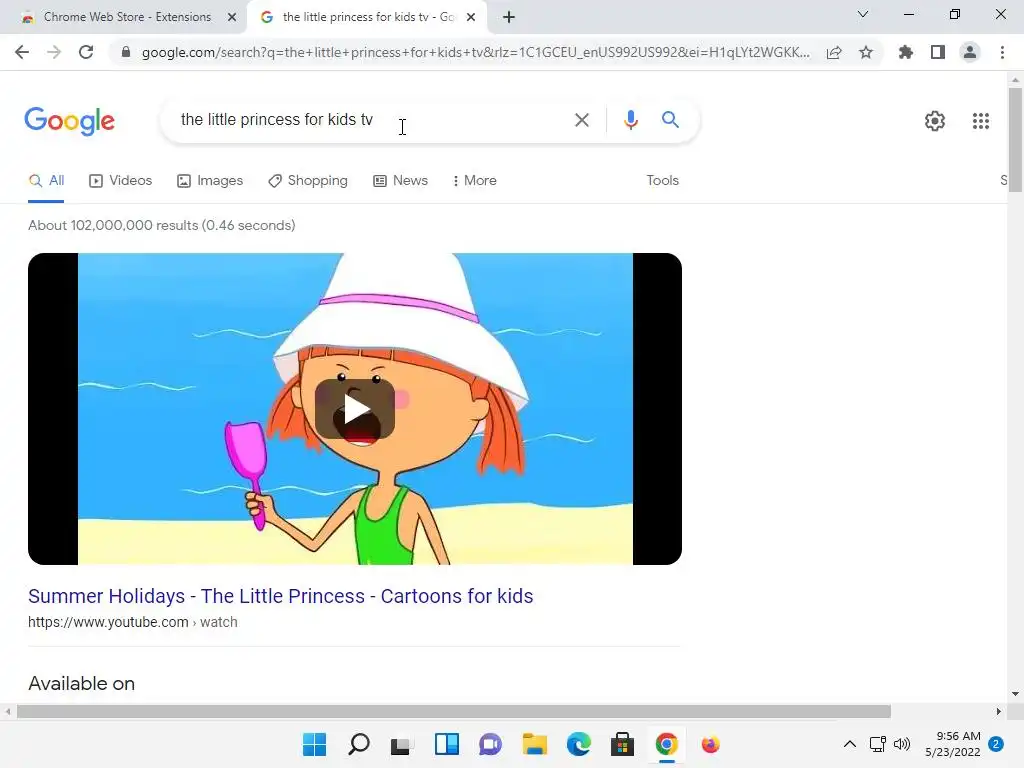The width and height of the screenshot is (1024, 768).
Task: Open Chrome's three-dot menu
Action: coord(1002,52)
